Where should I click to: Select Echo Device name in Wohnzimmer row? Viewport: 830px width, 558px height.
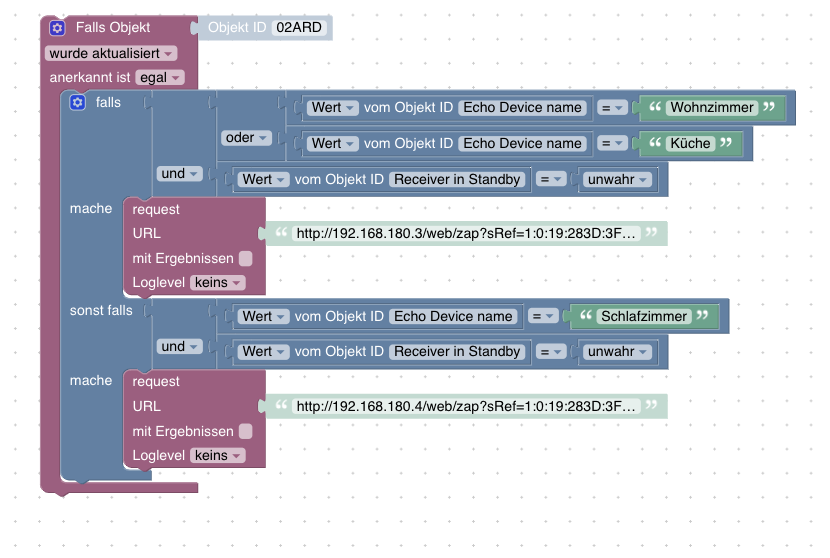tap(522, 107)
